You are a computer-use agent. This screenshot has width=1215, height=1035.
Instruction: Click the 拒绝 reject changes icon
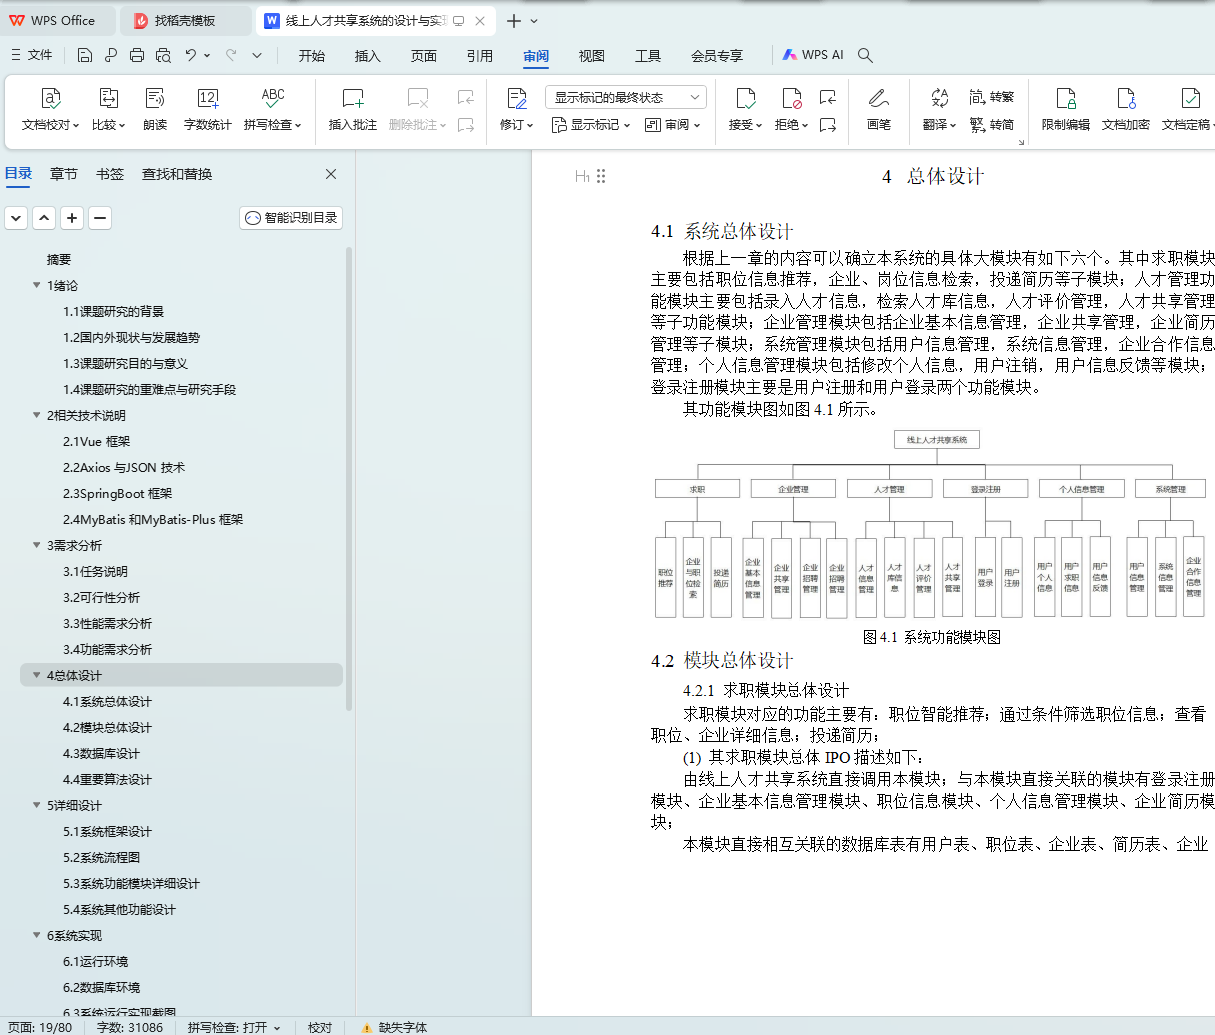791,98
